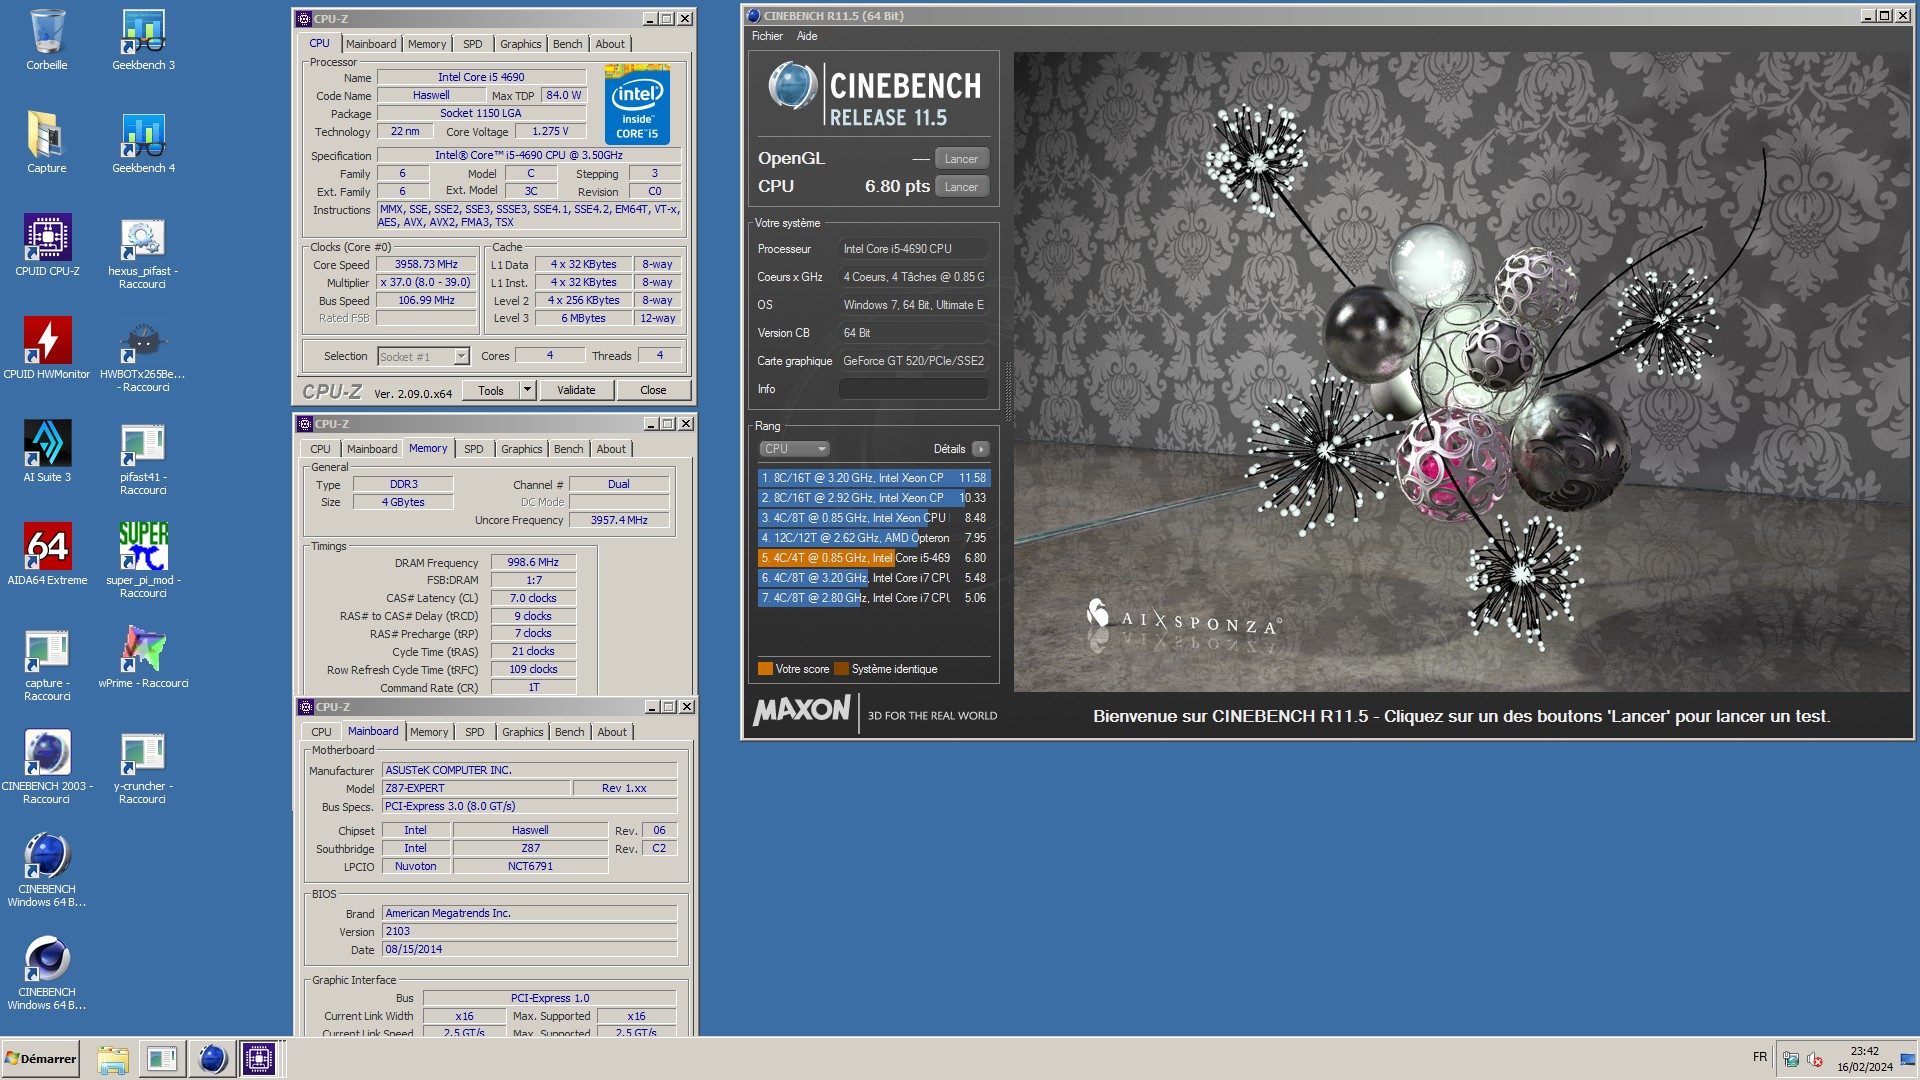Select the y-cruncher shortcut icon

pyautogui.click(x=143, y=768)
